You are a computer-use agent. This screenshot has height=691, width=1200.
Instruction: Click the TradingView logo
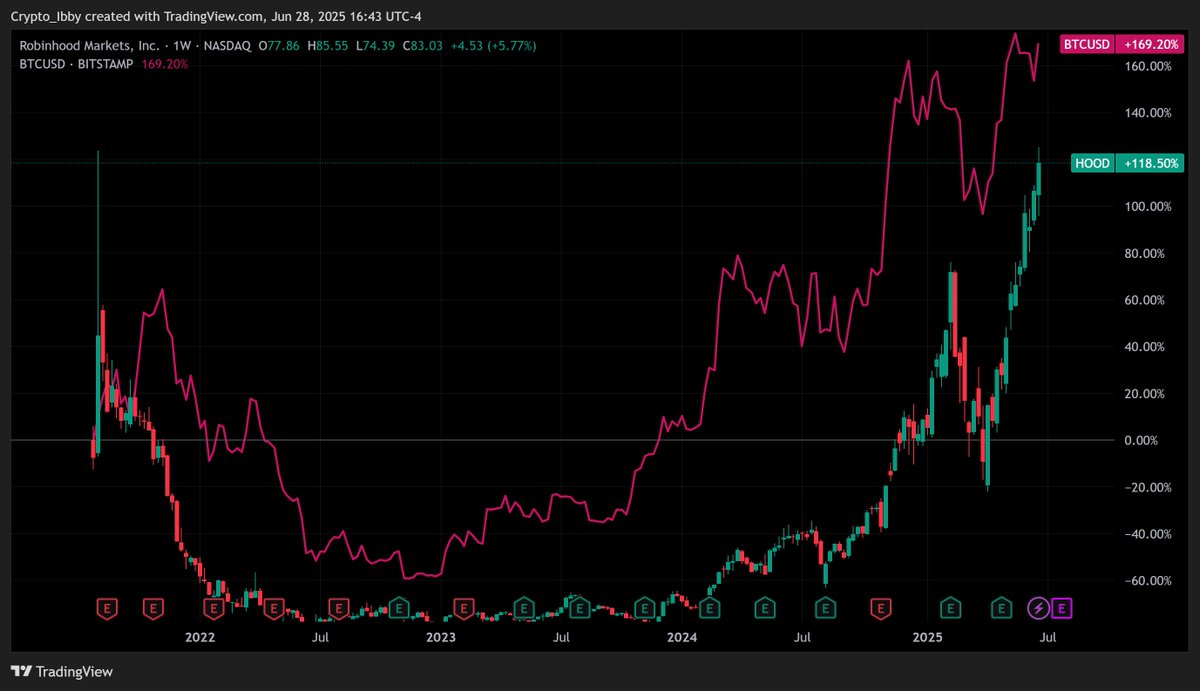[x=62, y=672]
